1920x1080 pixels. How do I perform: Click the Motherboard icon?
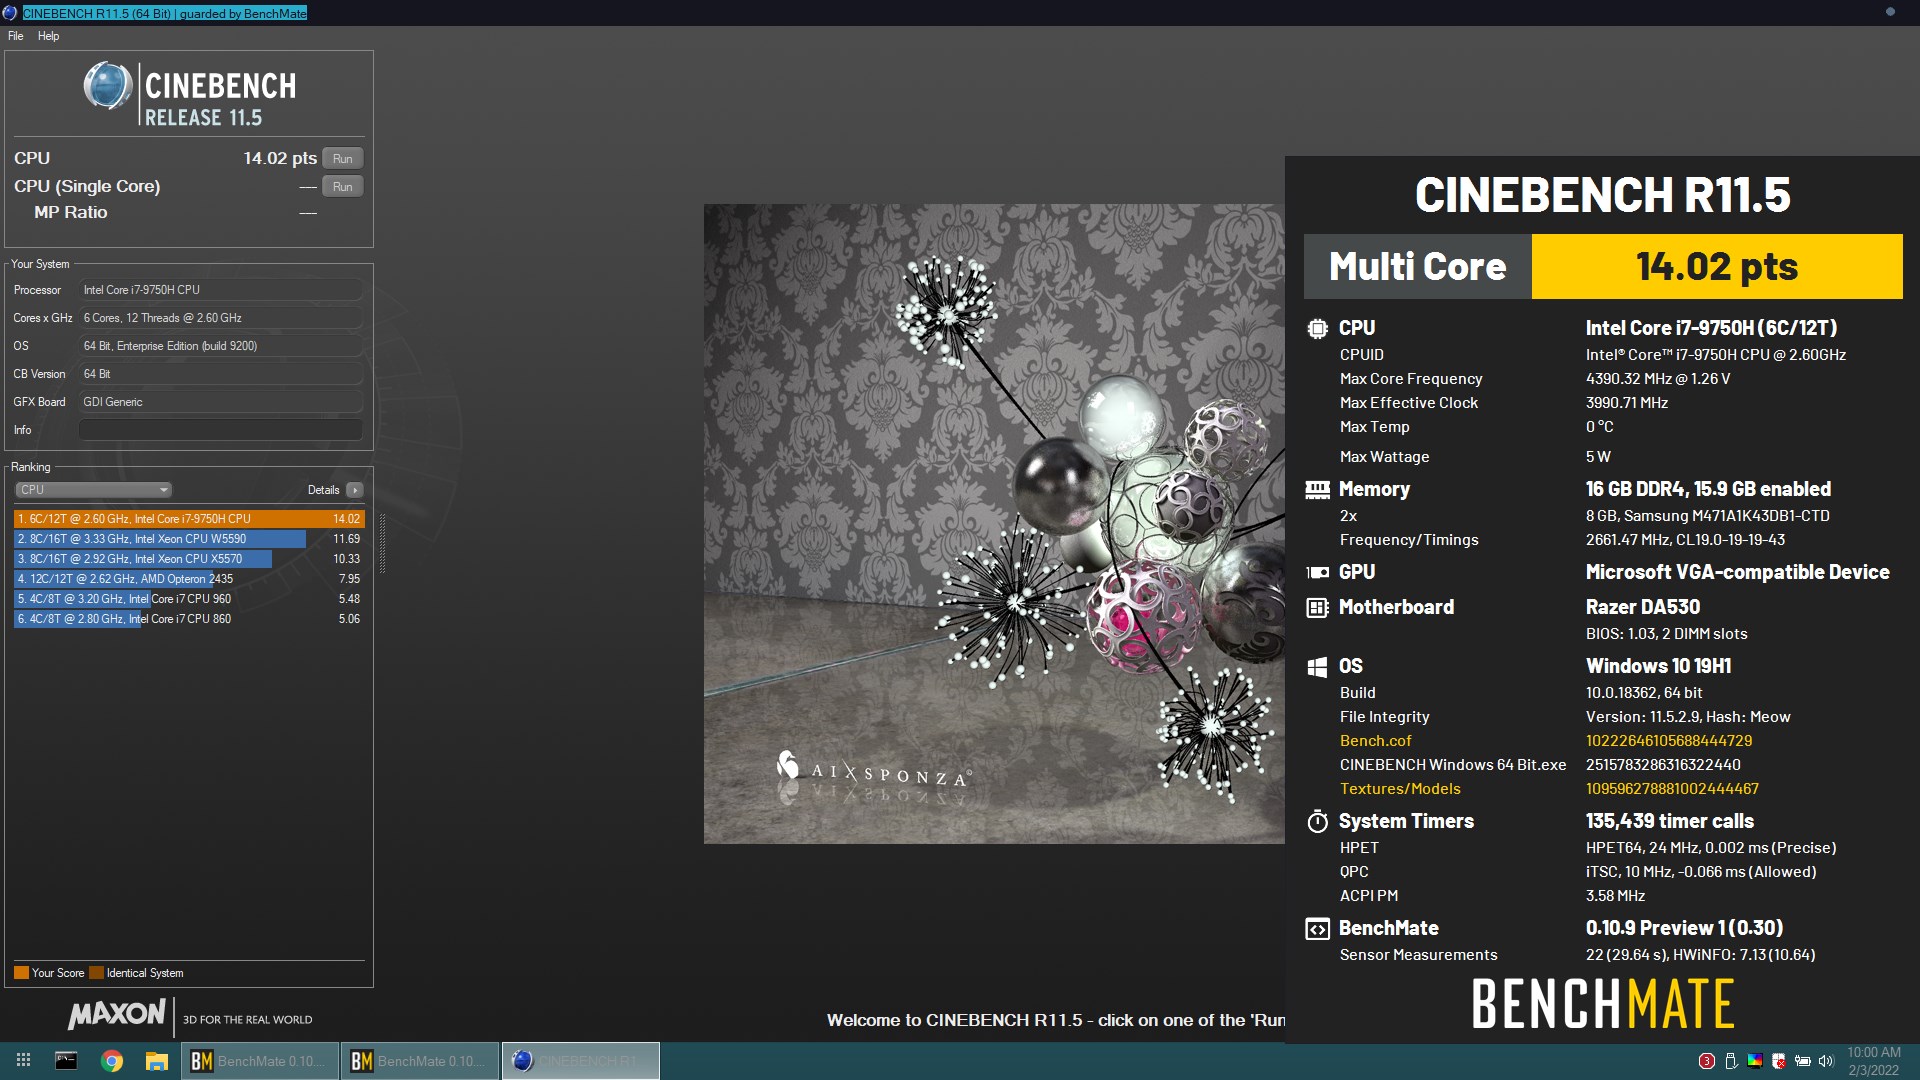(x=1317, y=607)
